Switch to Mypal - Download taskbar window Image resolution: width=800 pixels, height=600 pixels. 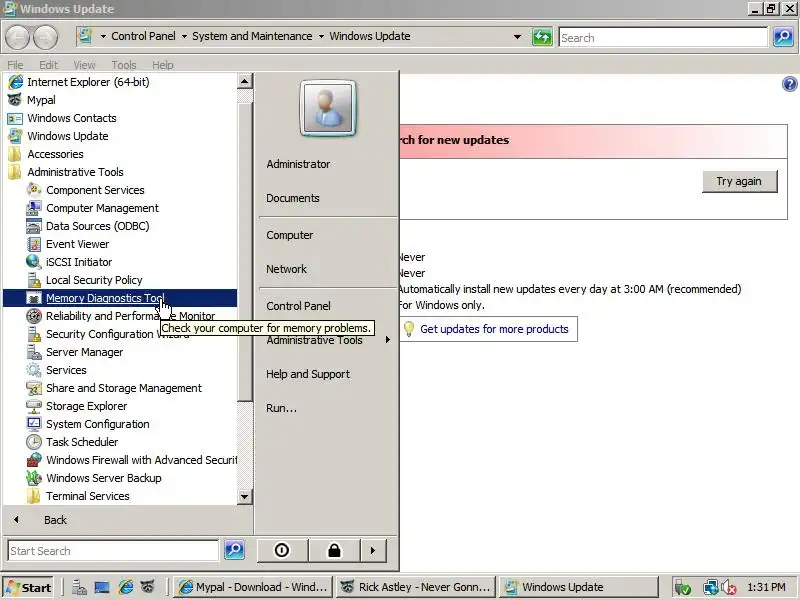253,587
